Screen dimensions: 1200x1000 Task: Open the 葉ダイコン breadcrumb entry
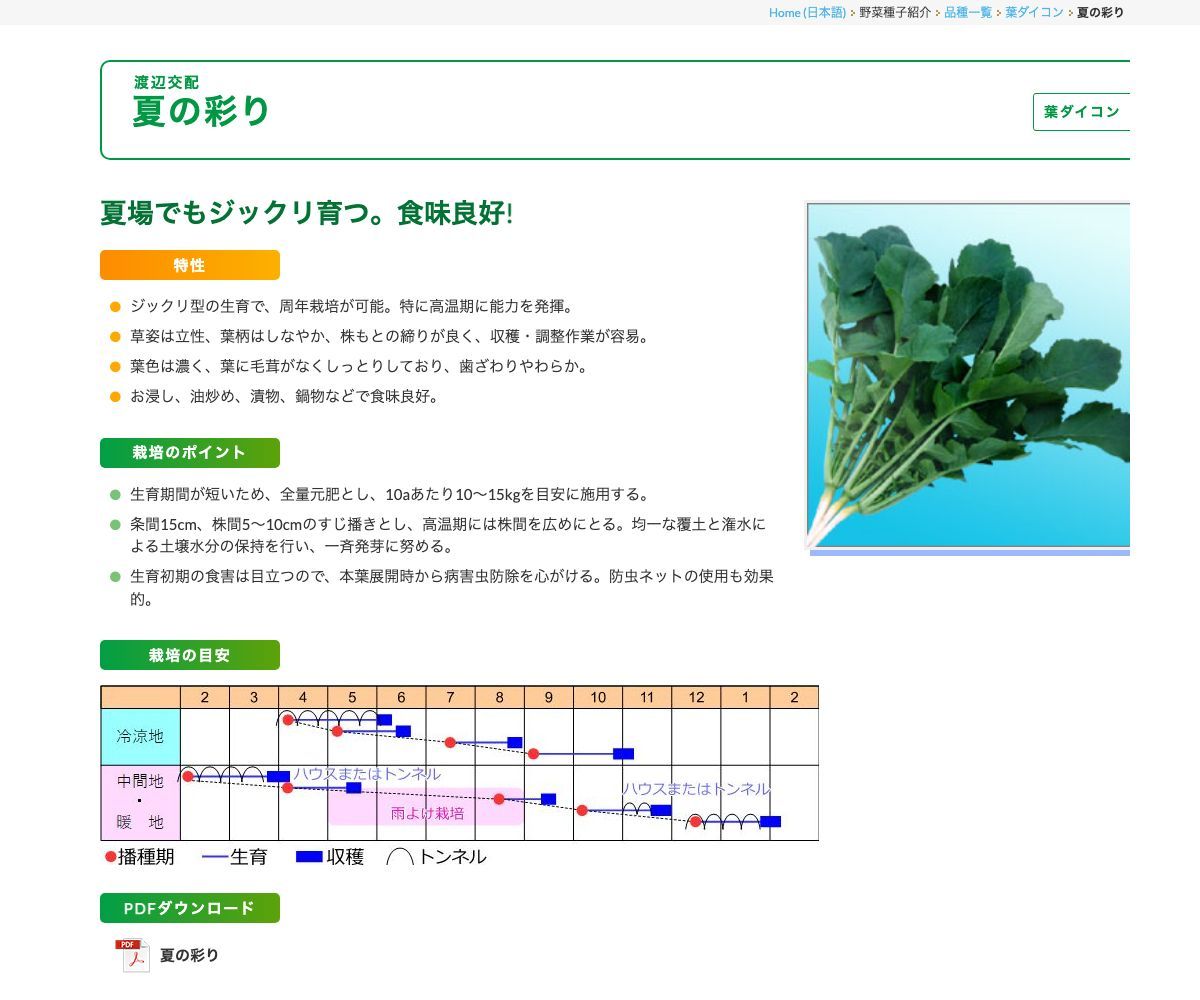point(1032,13)
